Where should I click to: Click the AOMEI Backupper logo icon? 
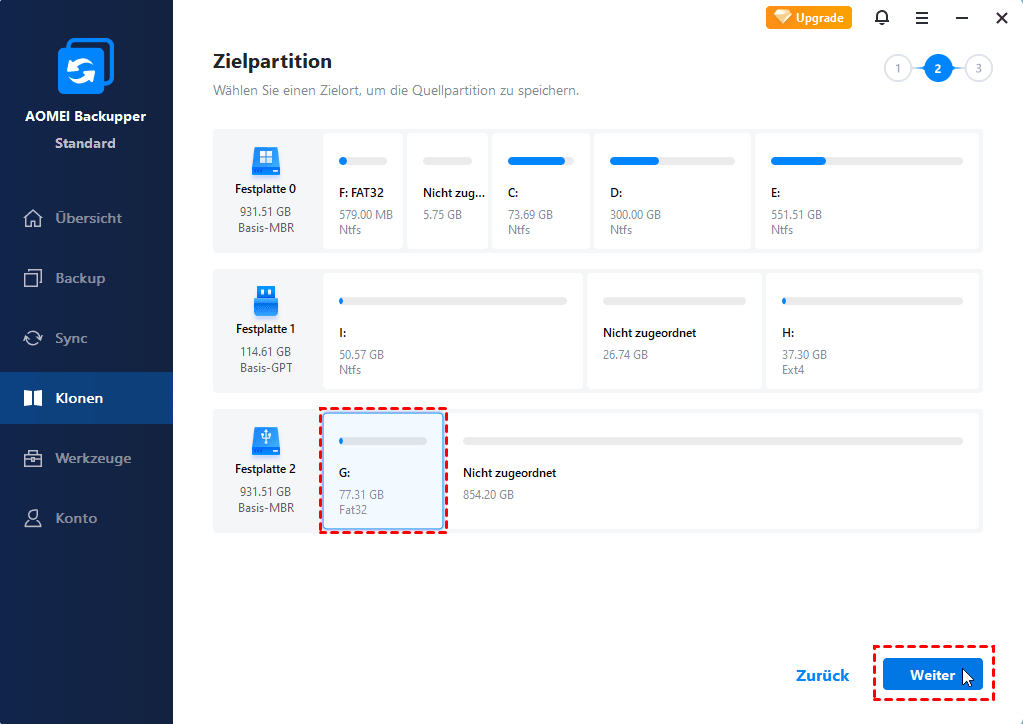coord(85,66)
